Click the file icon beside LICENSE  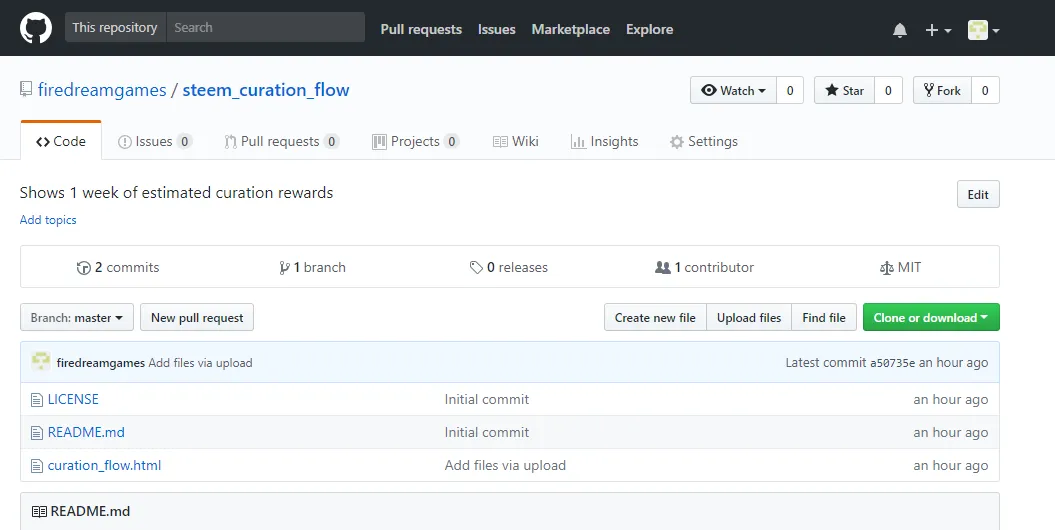pyautogui.click(x=37, y=400)
